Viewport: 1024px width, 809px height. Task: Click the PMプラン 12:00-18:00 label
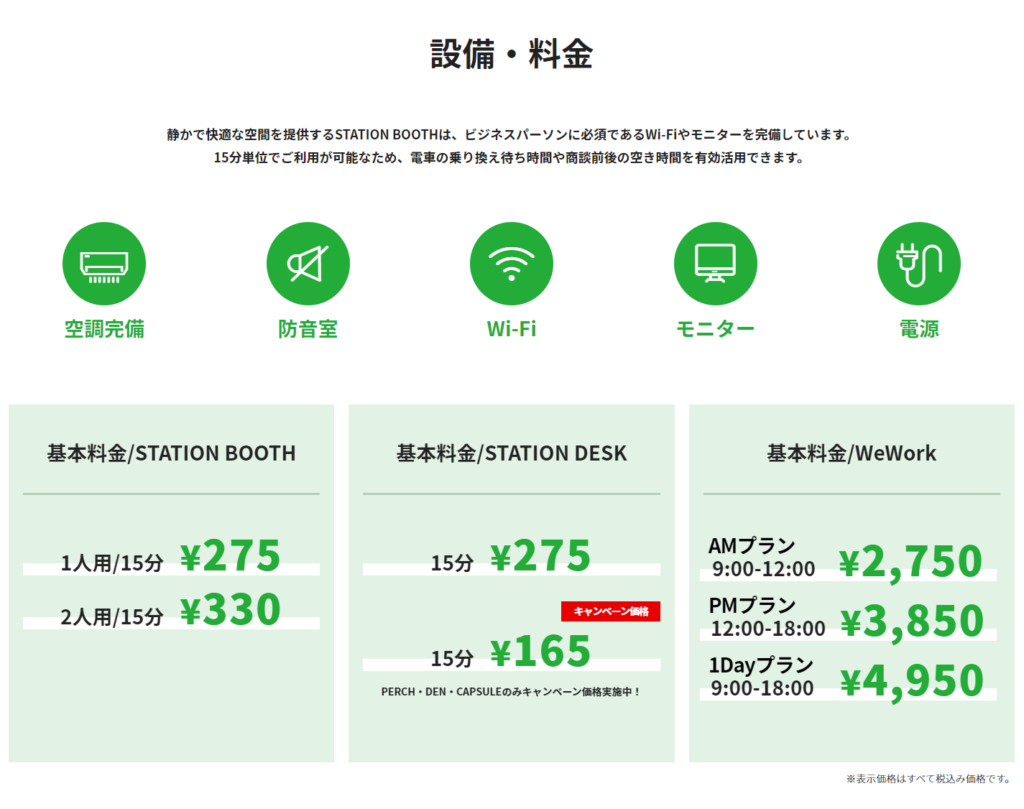point(767,616)
